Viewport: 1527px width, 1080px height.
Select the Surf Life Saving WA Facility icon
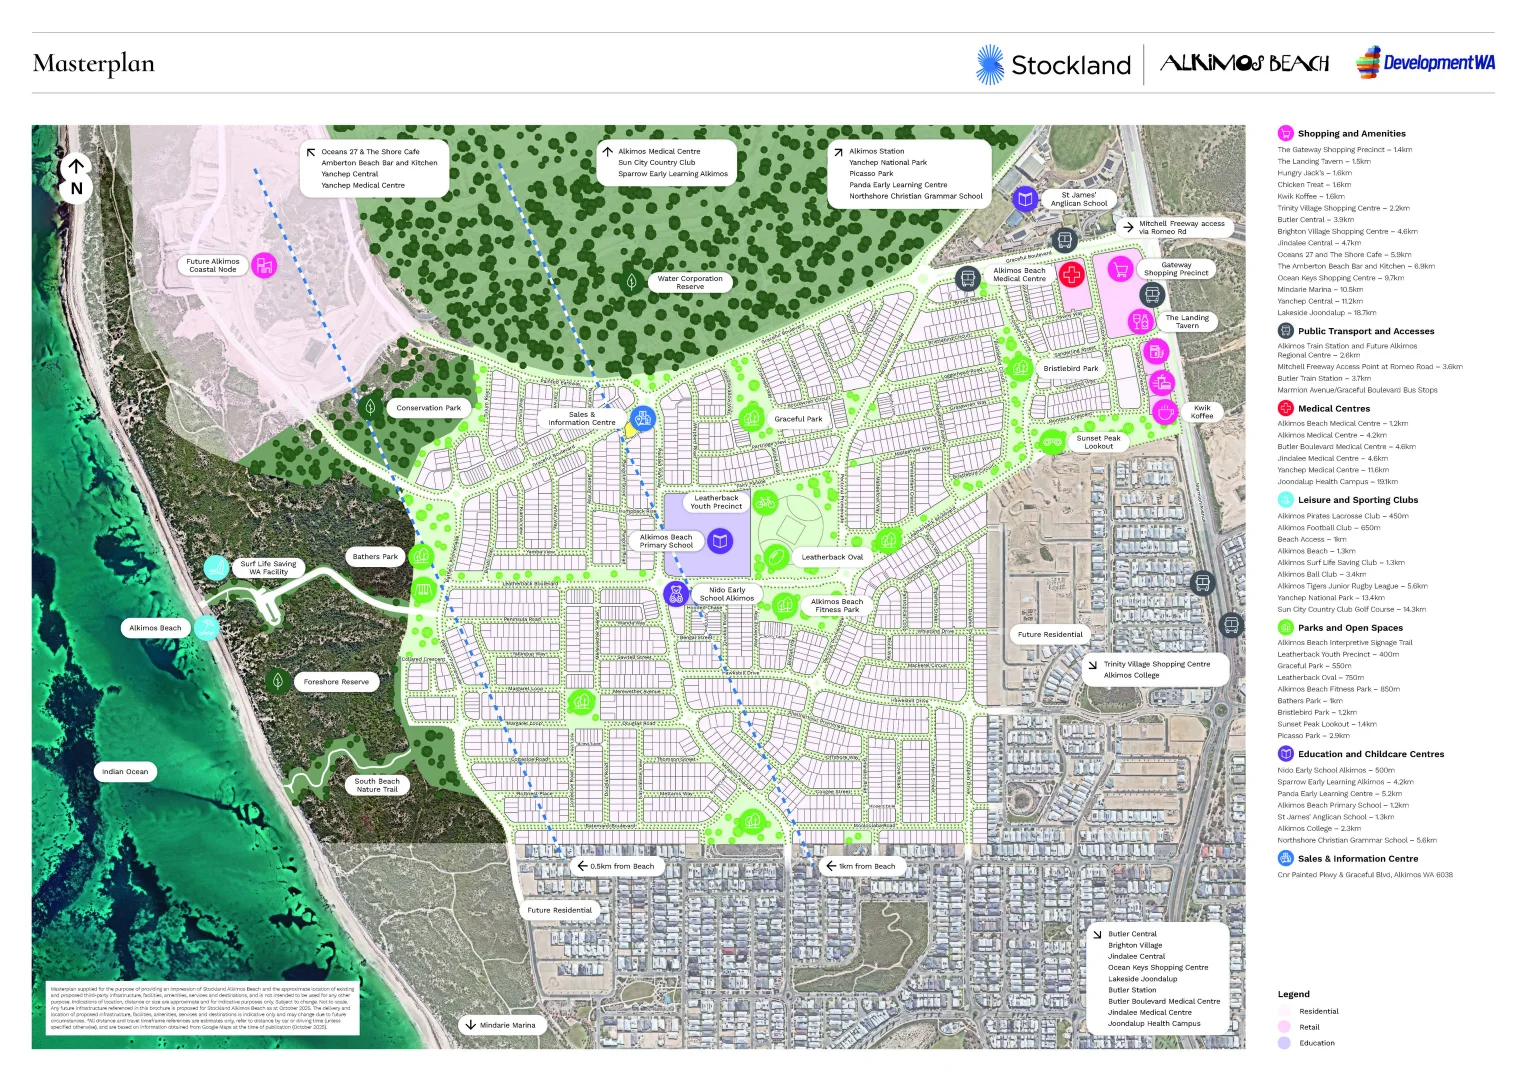[216, 568]
